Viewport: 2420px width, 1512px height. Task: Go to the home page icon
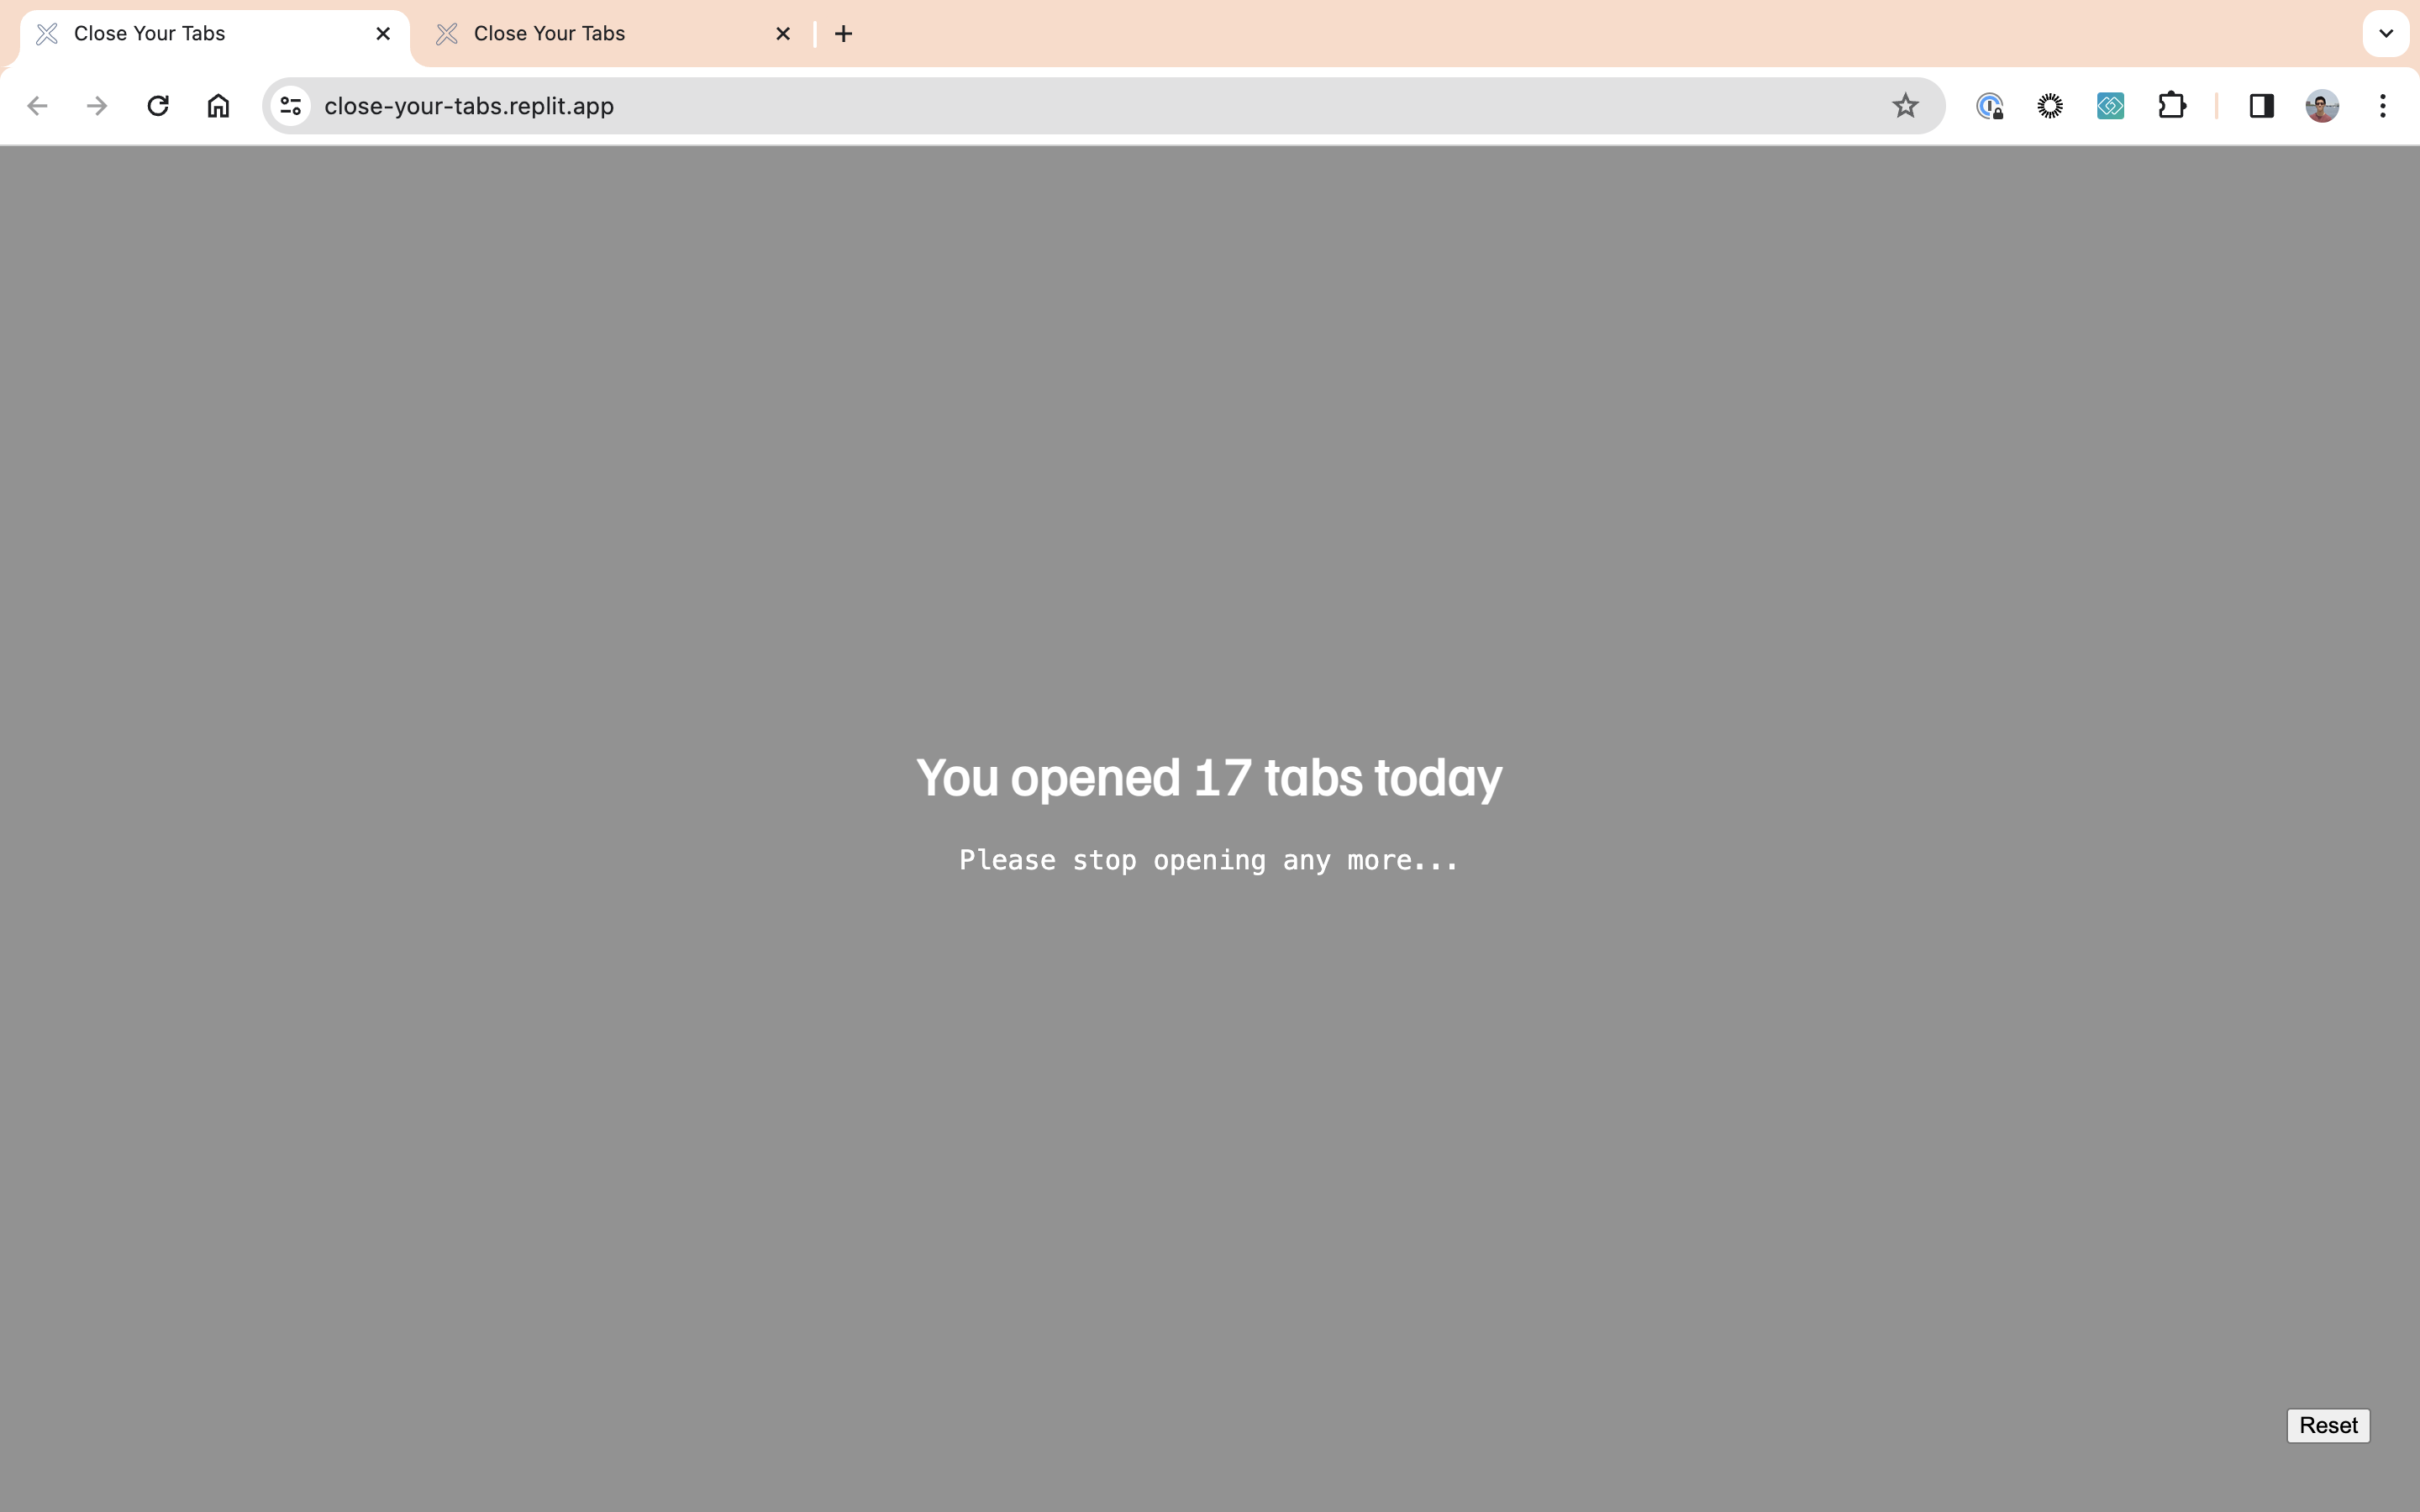(x=218, y=106)
